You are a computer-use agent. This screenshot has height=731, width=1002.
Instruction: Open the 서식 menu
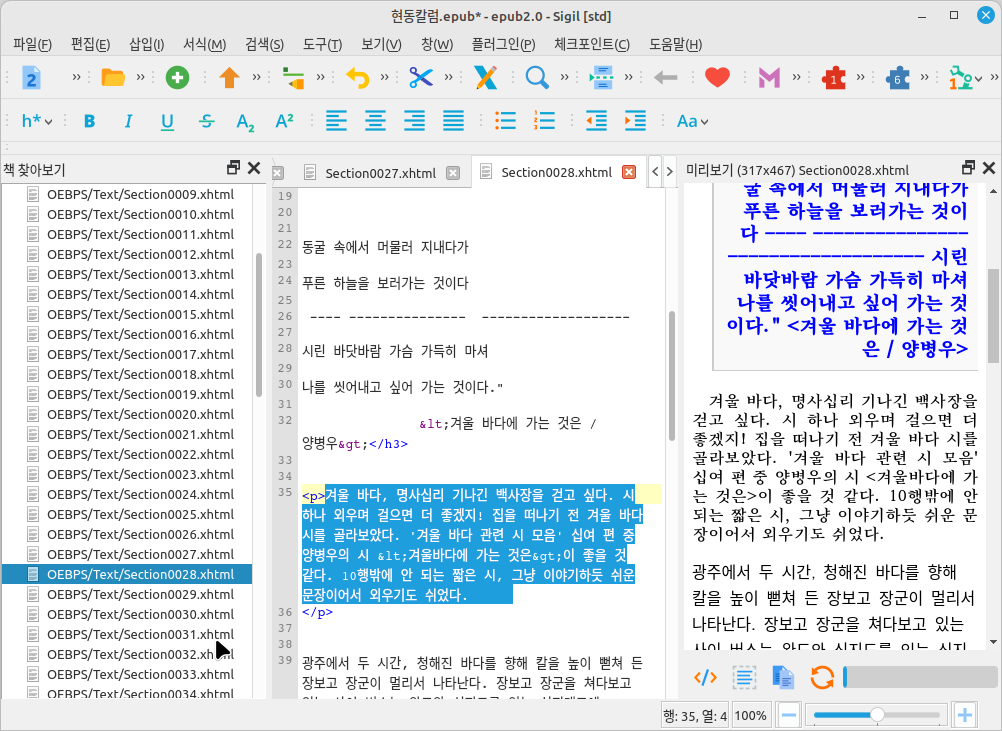pos(204,44)
